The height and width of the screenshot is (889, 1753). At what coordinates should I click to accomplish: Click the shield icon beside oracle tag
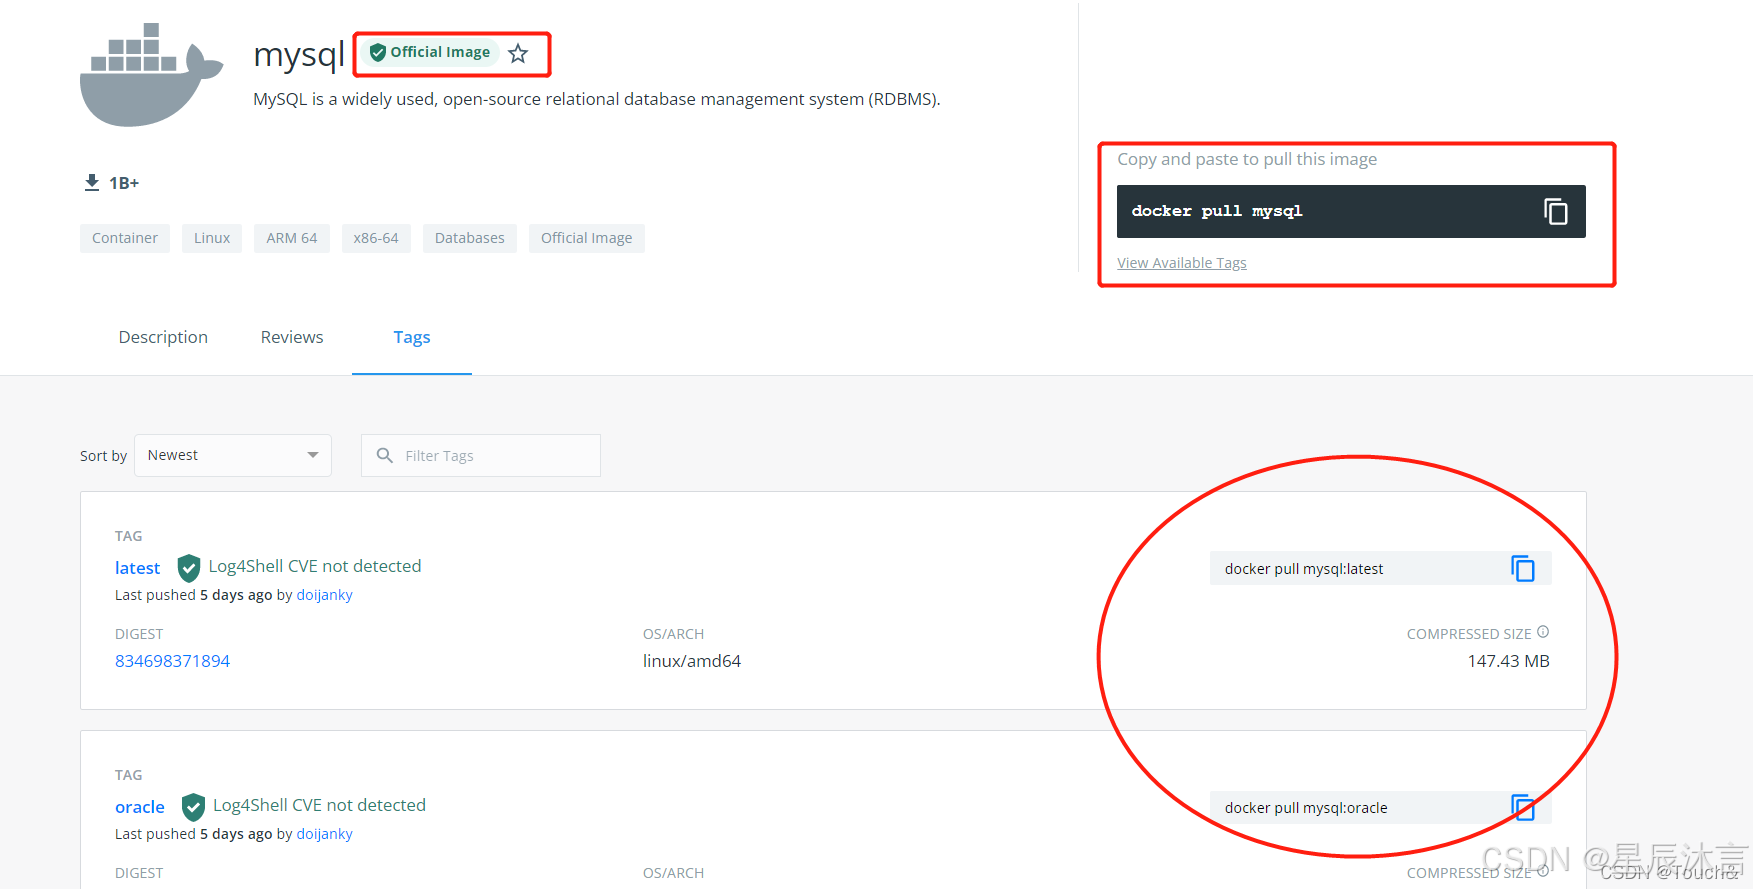(x=193, y=807)
